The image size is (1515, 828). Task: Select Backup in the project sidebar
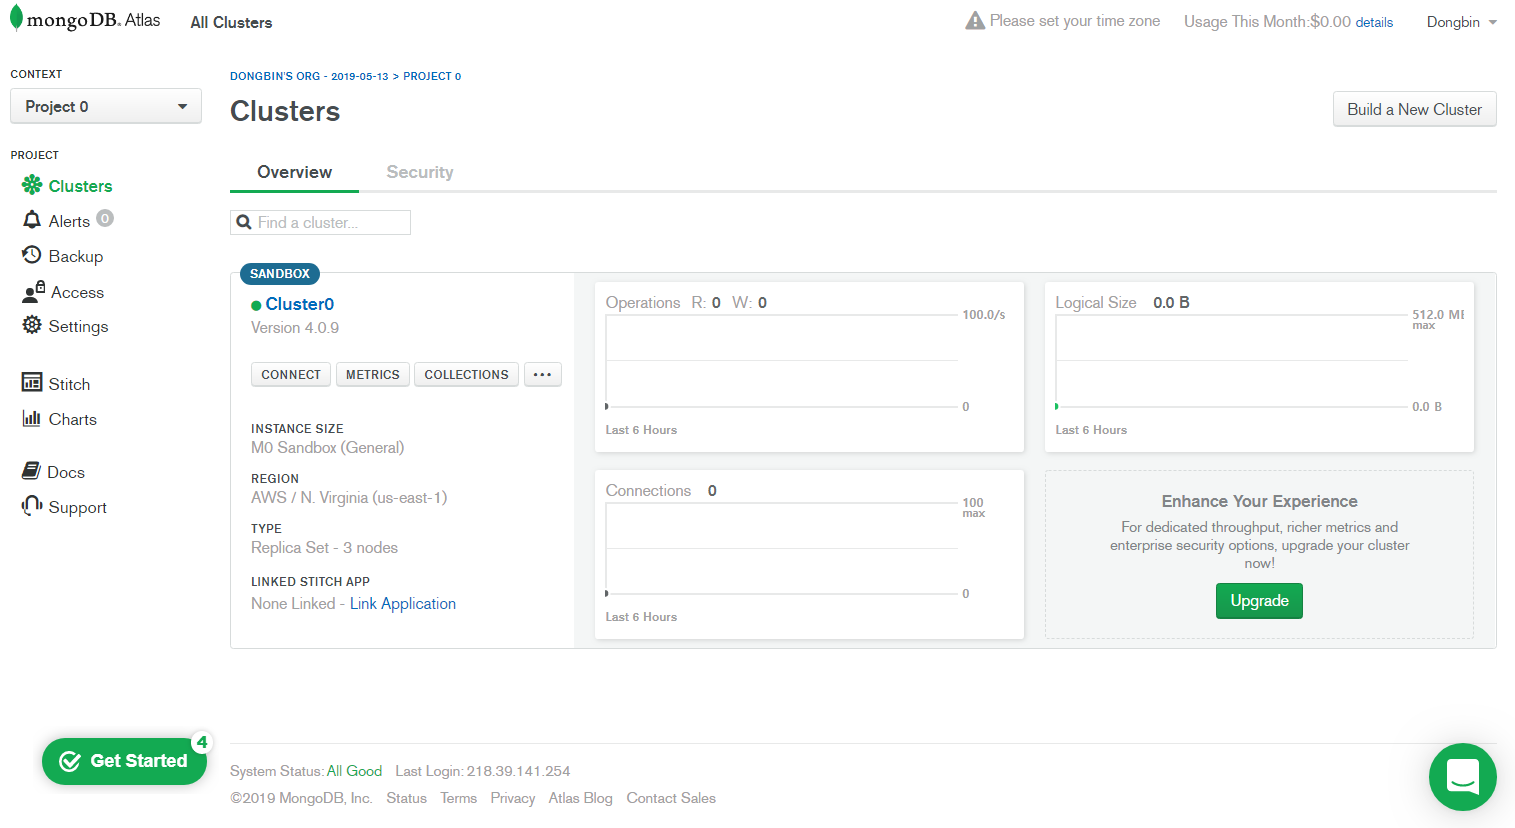pyautogui.click(x=76, y=256)
